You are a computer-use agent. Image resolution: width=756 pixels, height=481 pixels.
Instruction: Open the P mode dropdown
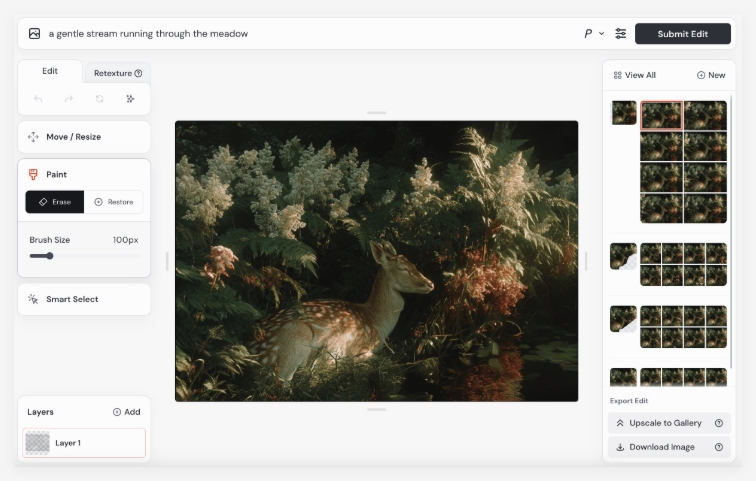[x=594, y=34]
